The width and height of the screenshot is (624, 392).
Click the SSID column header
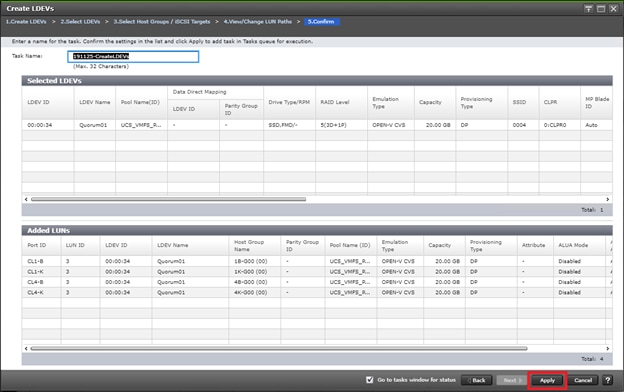coord(523,102)
